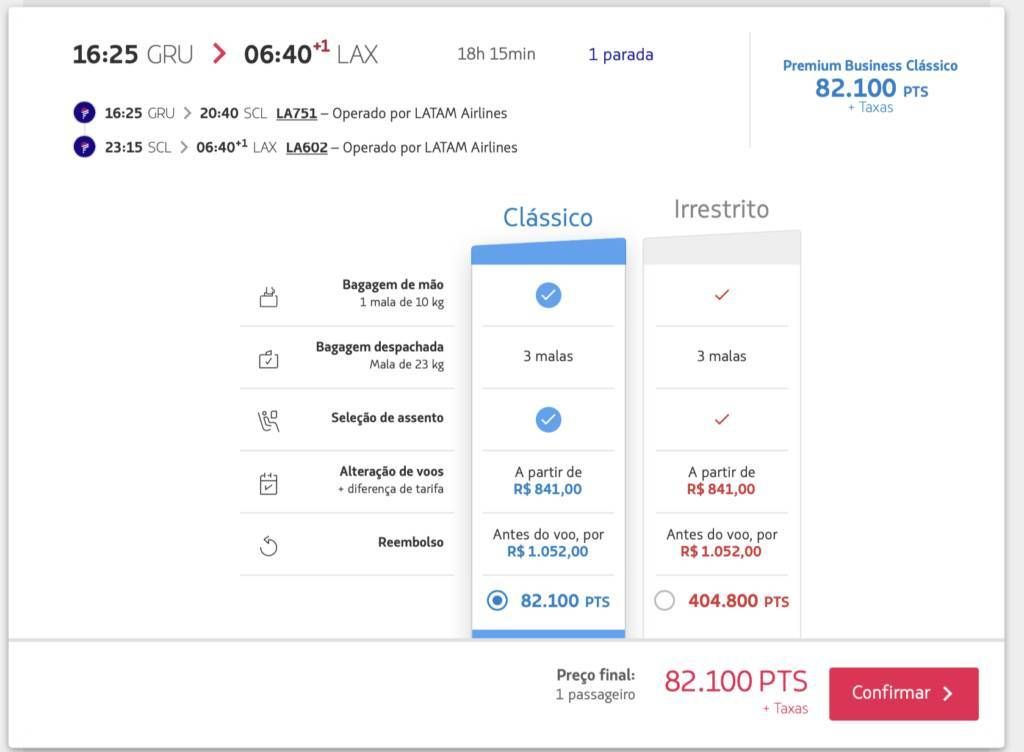Viewport: 1024px width, 752px height.
Task: Click the red arrow between GRU and LAX
Action: 219,54
